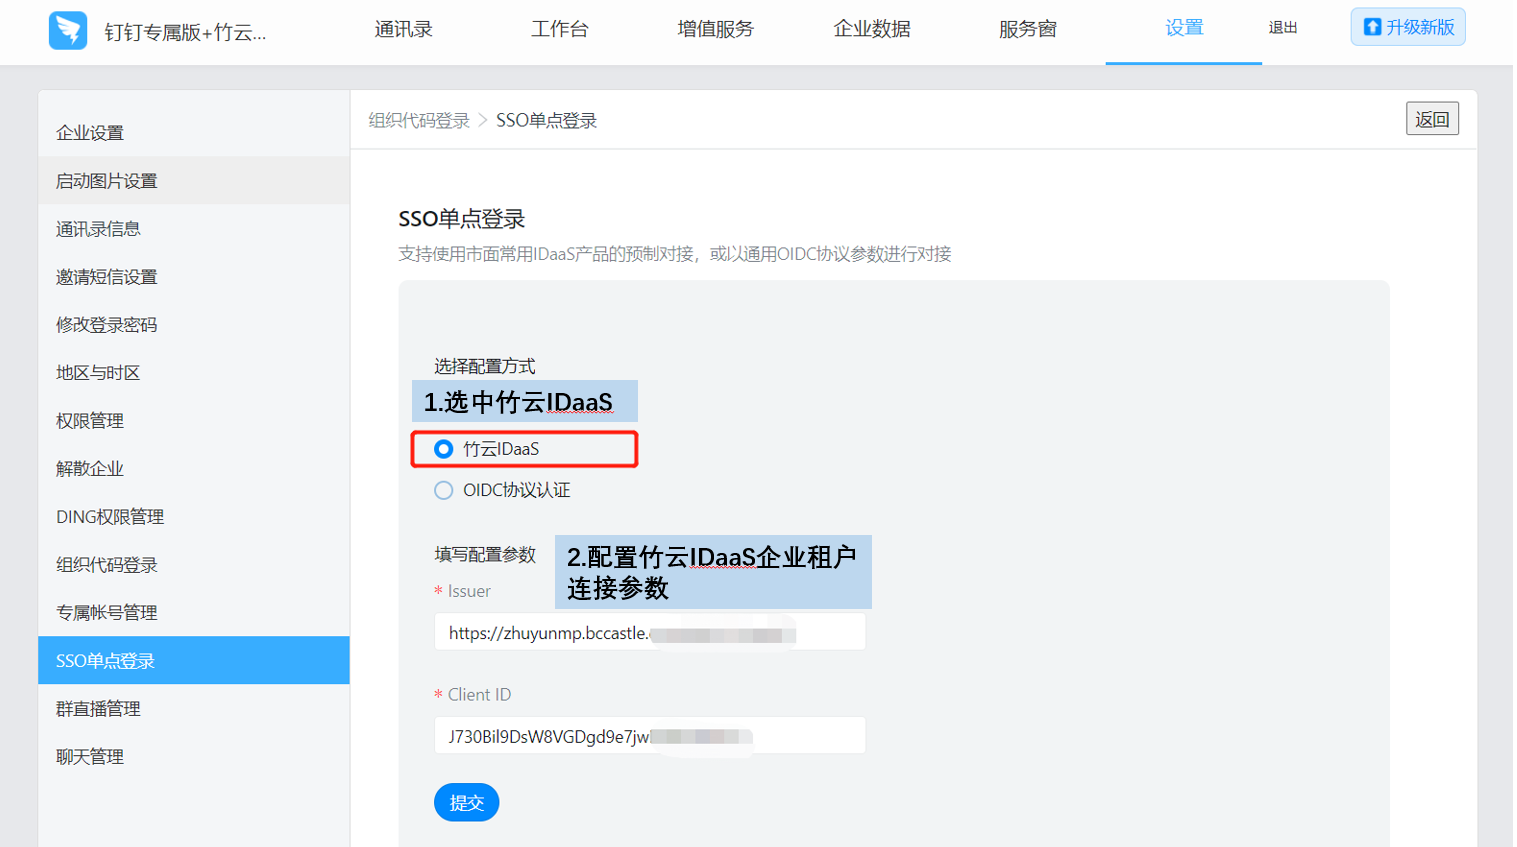Viewport: 1517px width, 847px height.
Task: Open the 服务窗 tab
Action: click(1027, 30)
